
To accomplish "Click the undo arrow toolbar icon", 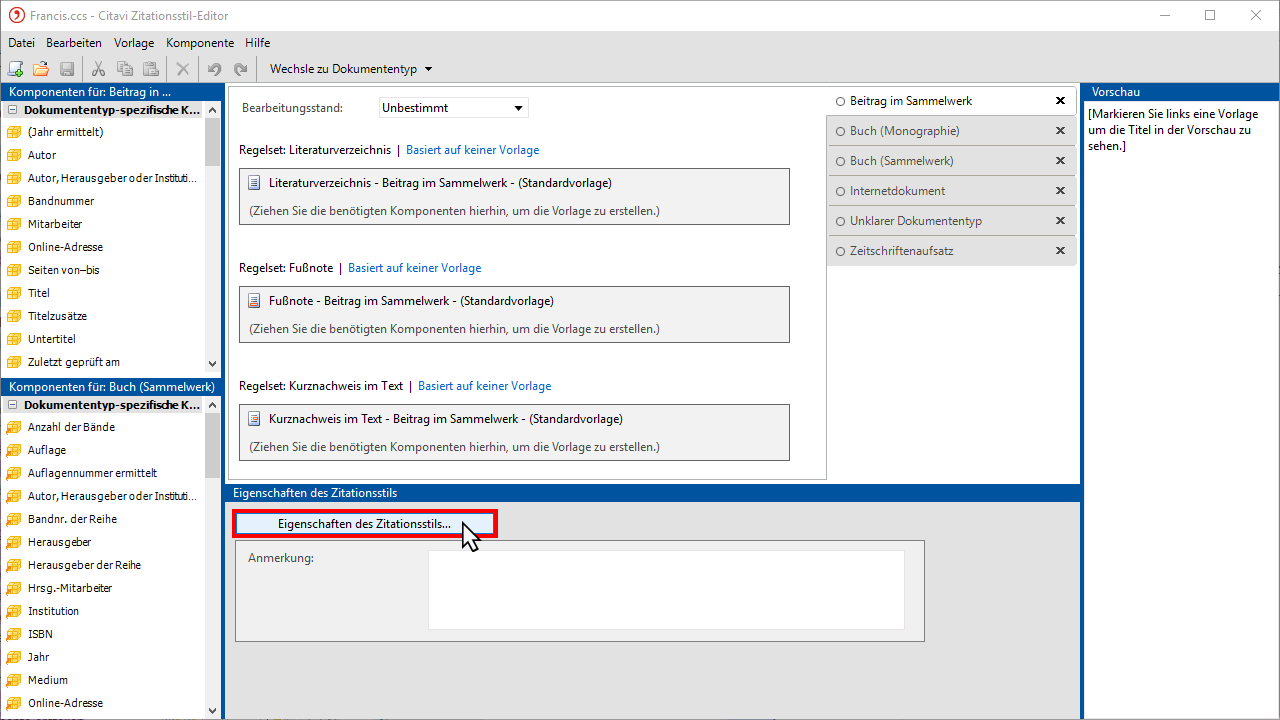I will coord(214,69).
